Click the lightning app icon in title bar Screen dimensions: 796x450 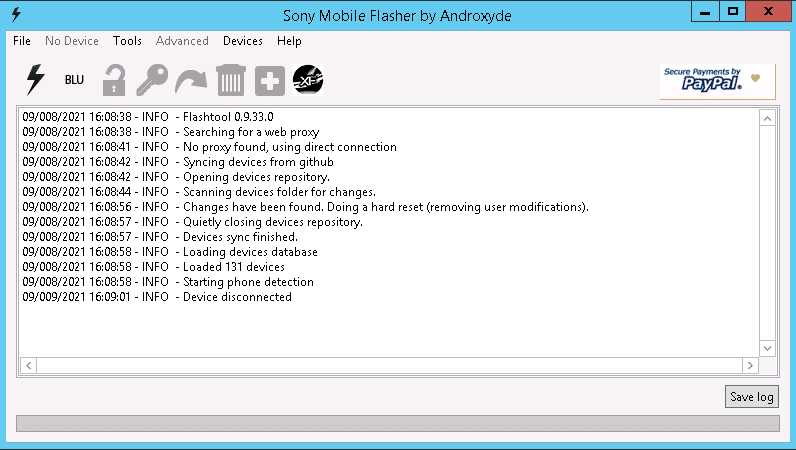[16, 14]
